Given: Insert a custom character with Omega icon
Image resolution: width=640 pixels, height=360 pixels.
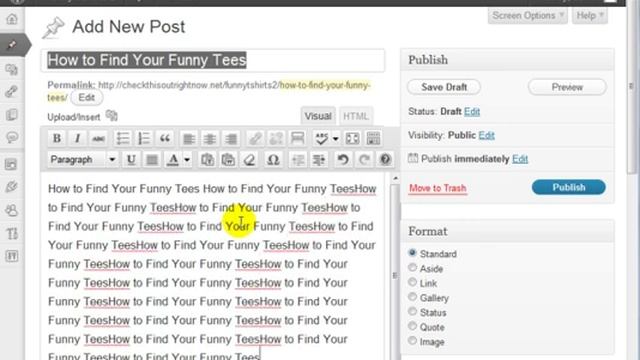Looking at the screenshot, I should pos(273,160).
